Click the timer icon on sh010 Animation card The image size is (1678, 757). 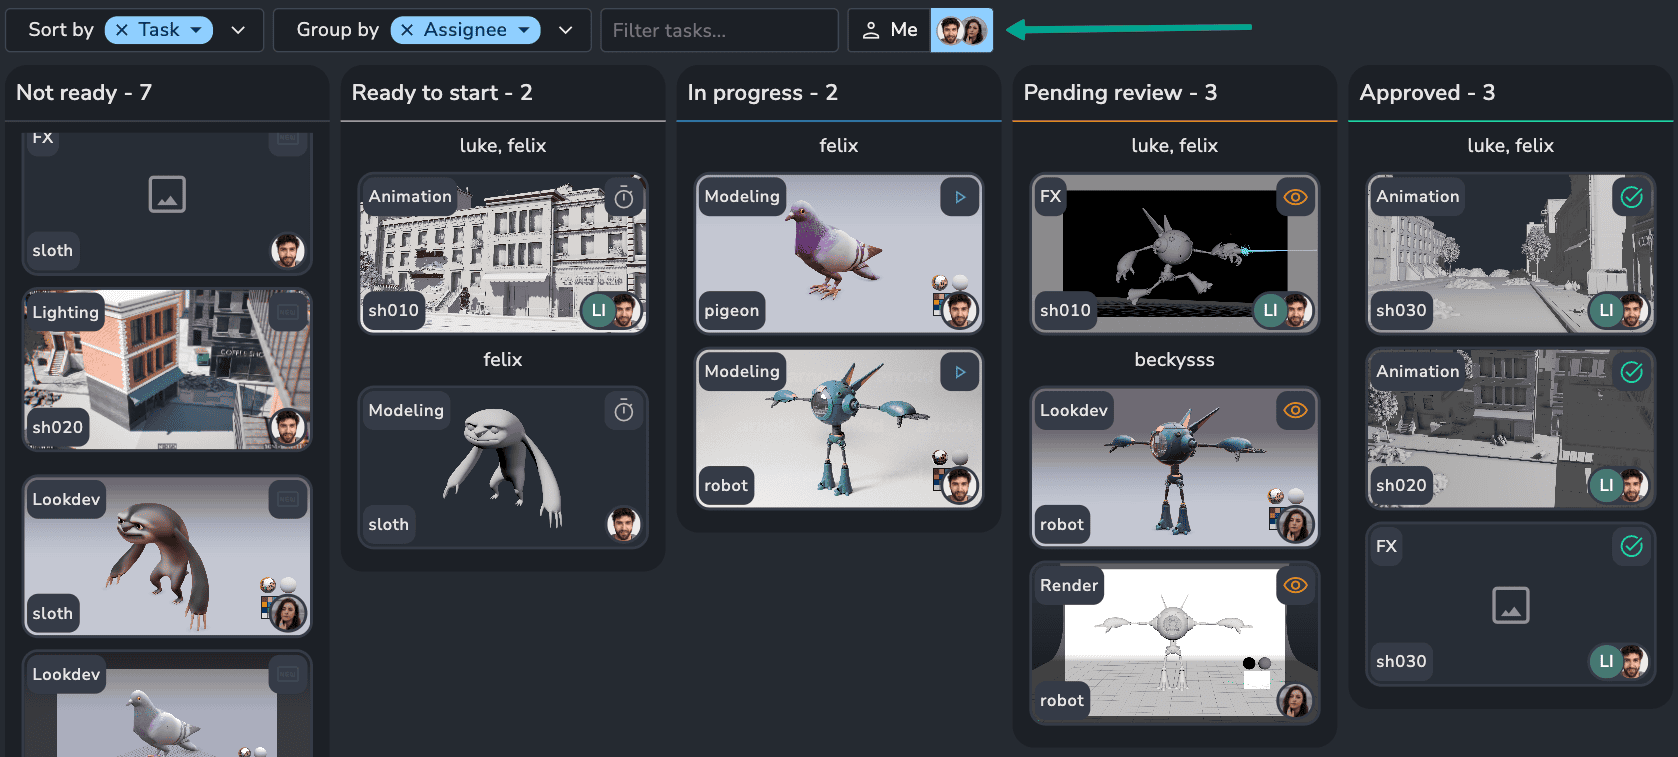pos(623,198)
